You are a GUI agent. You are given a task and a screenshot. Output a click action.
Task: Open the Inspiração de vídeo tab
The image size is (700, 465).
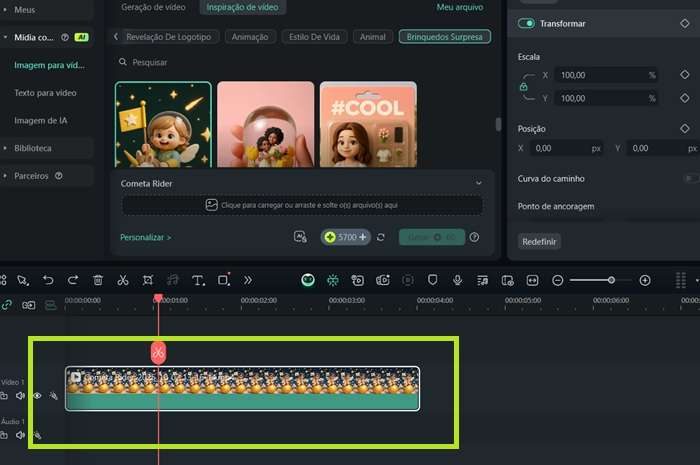point(242,7)
